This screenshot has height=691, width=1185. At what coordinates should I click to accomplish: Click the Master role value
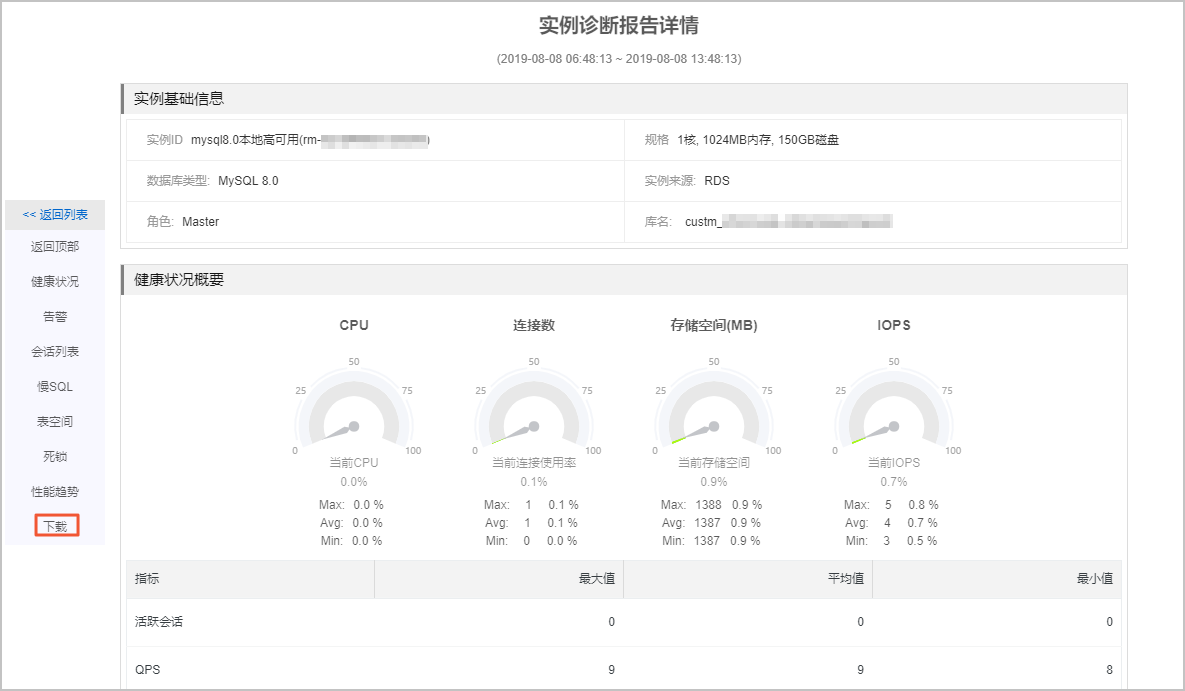point(200,222)
